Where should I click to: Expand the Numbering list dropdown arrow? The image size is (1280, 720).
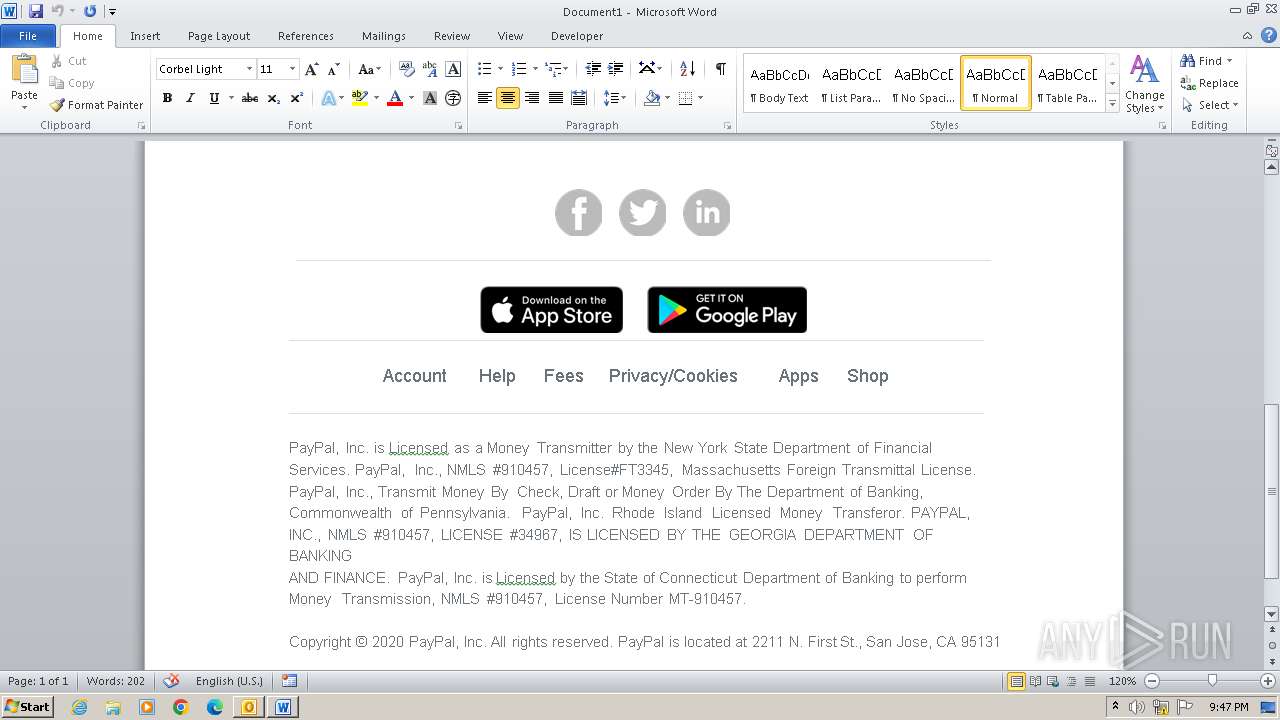pos(535,69)
